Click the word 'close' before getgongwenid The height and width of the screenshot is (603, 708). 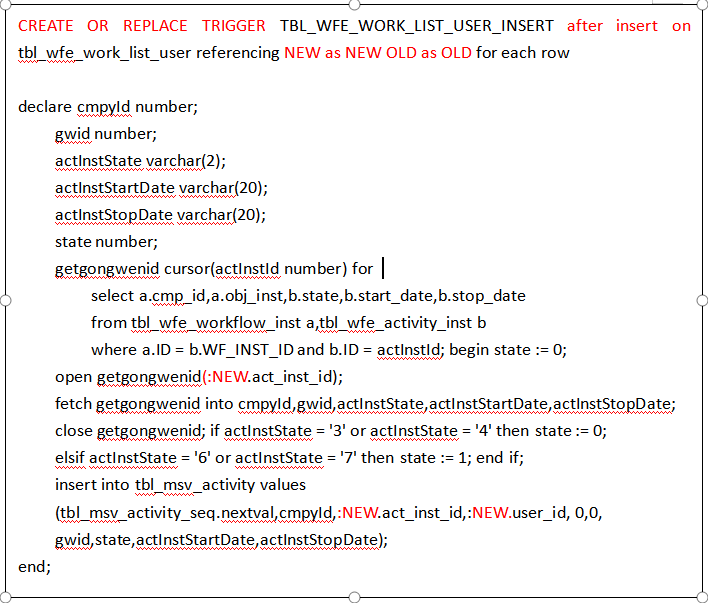pos(74,431)
